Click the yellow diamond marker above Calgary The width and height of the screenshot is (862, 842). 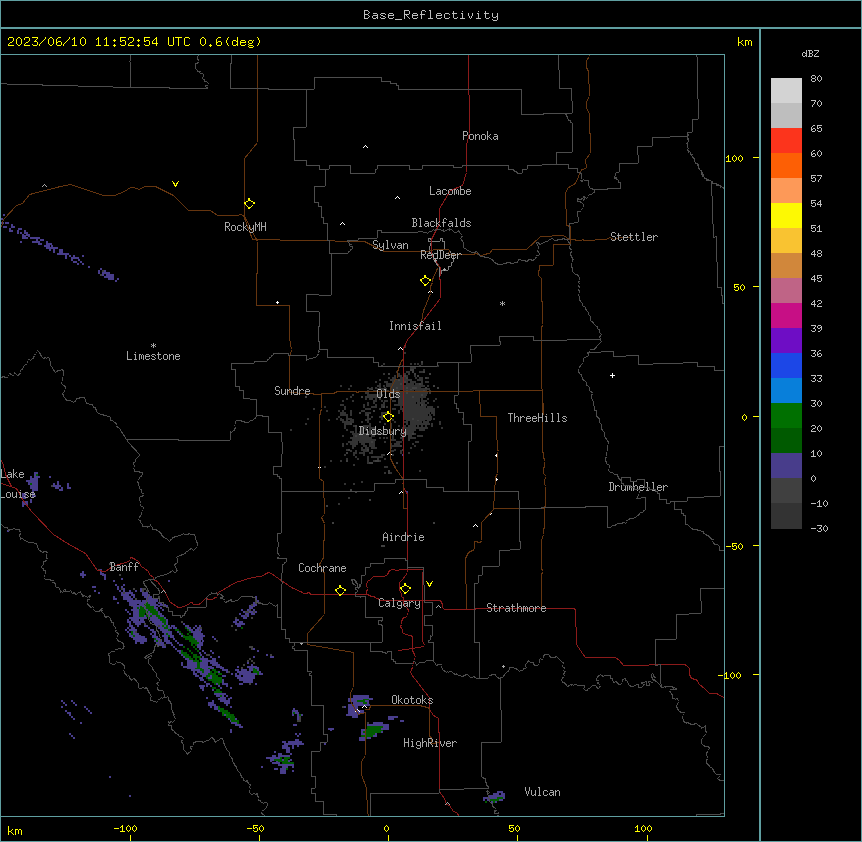405,589
